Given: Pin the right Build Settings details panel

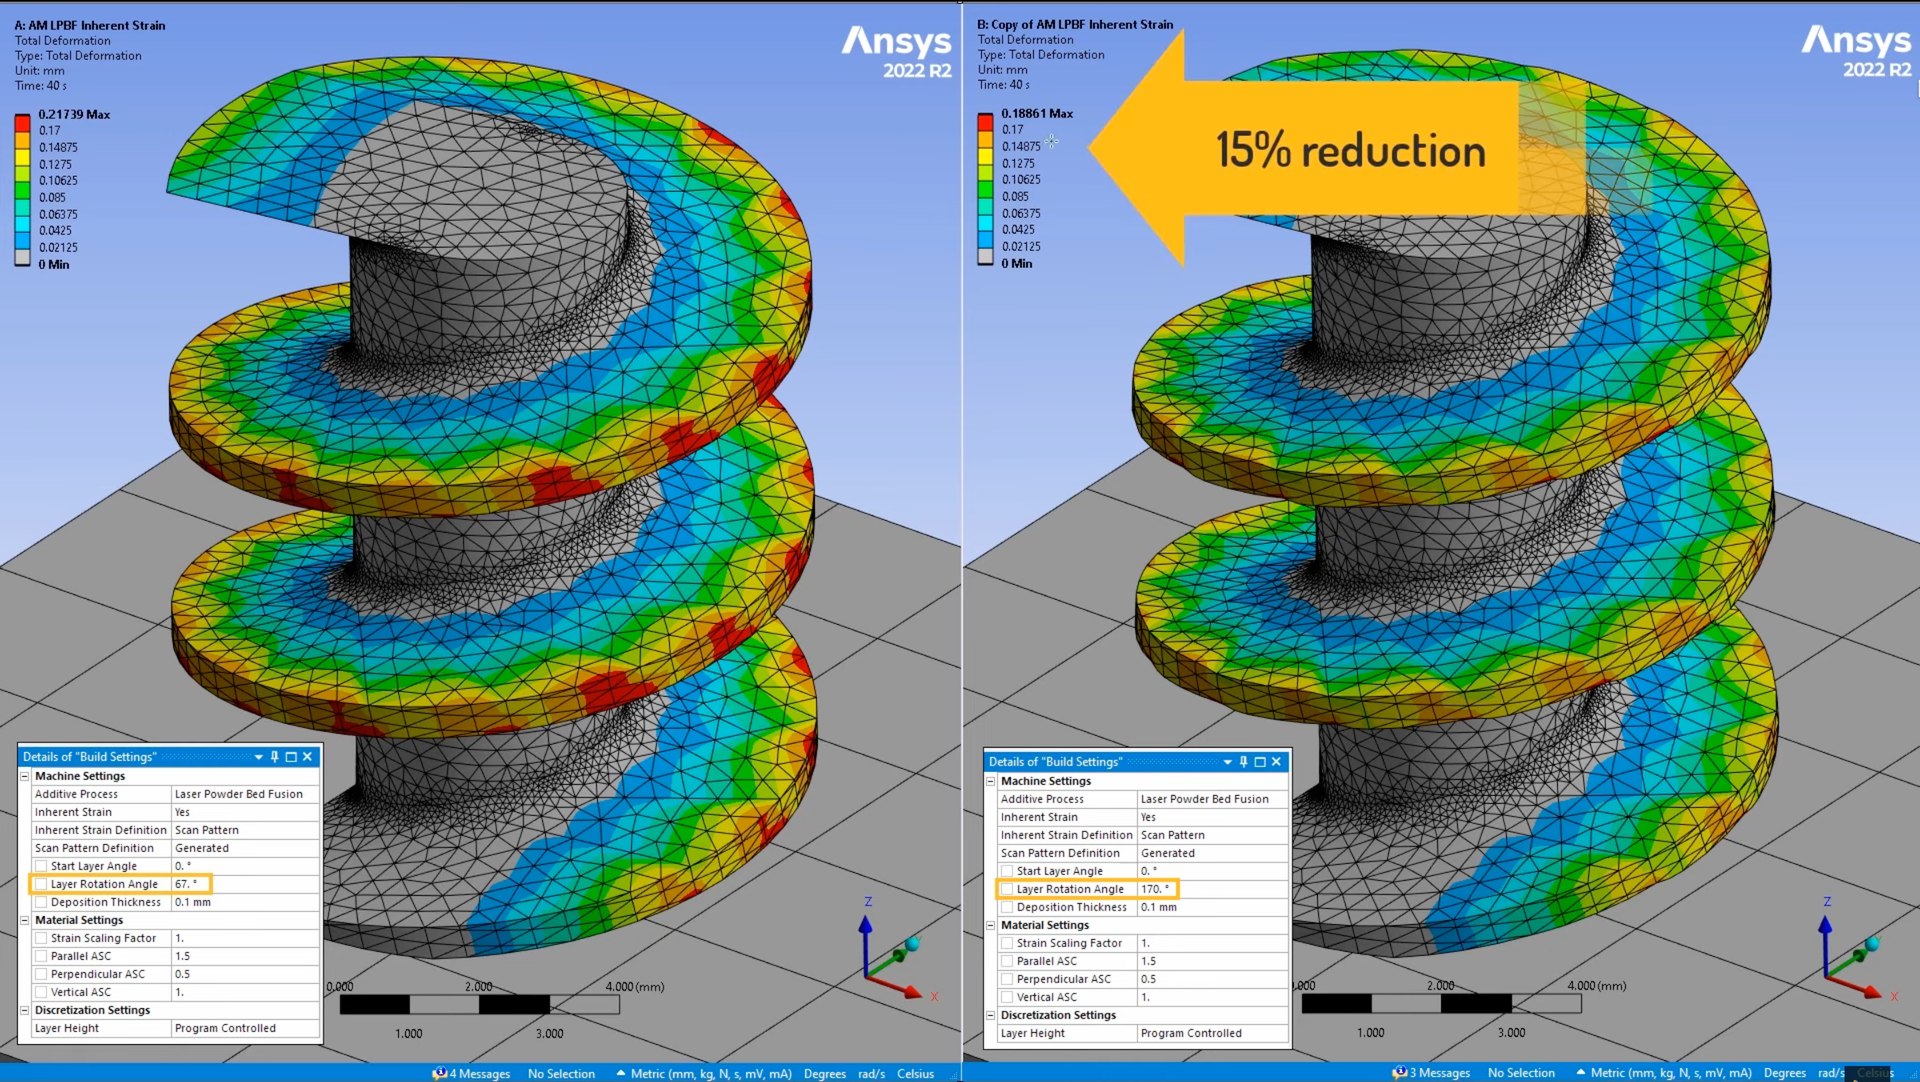Looking at the screenshot, I should pos(1243,762).
